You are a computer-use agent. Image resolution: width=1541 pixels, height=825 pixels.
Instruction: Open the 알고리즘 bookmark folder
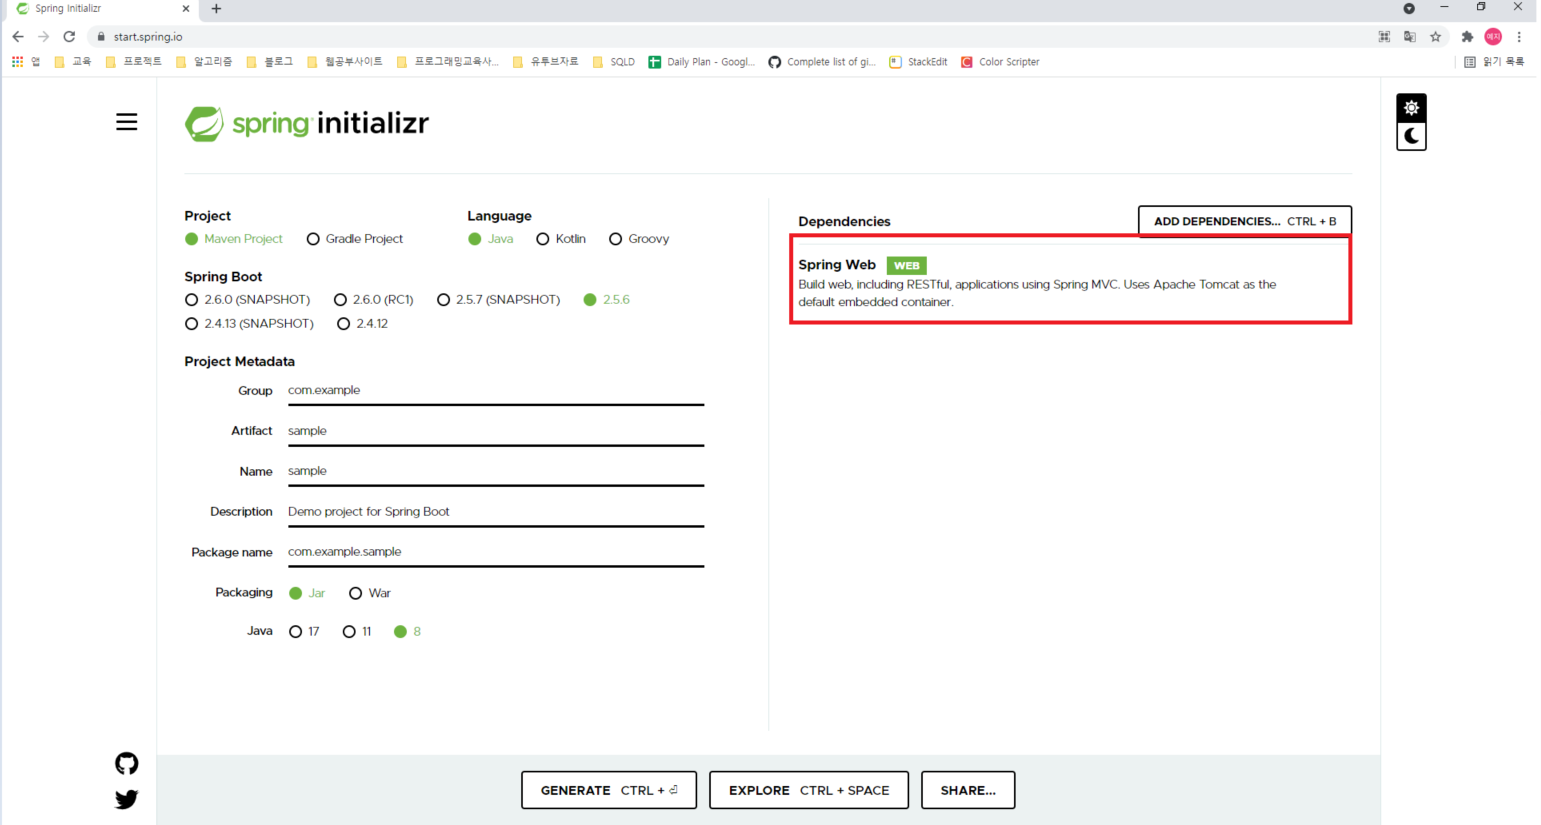coord(204,62)
